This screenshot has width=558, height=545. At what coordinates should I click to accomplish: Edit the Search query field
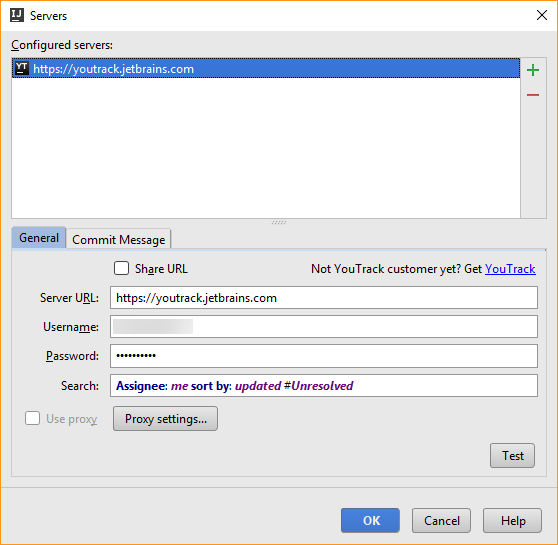pyautogui.click(x=323, y=386)
